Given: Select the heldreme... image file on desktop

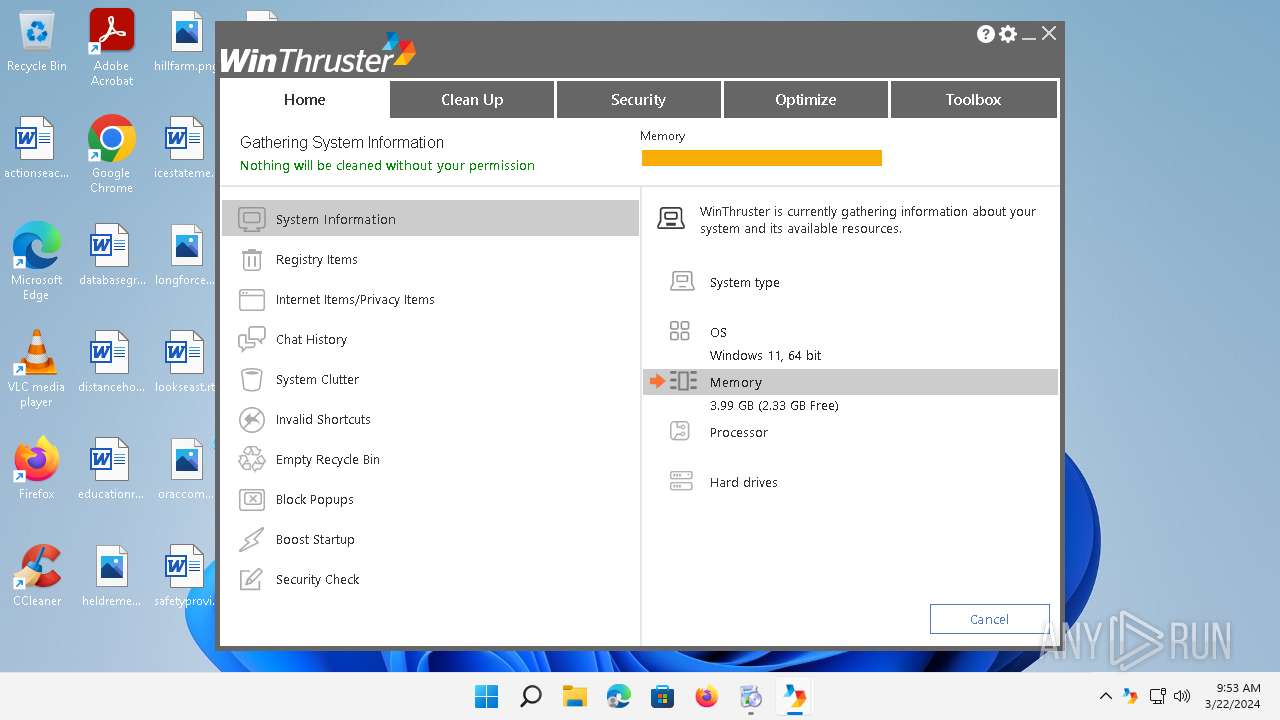Looking at the screenshot, I should (111, 575).
